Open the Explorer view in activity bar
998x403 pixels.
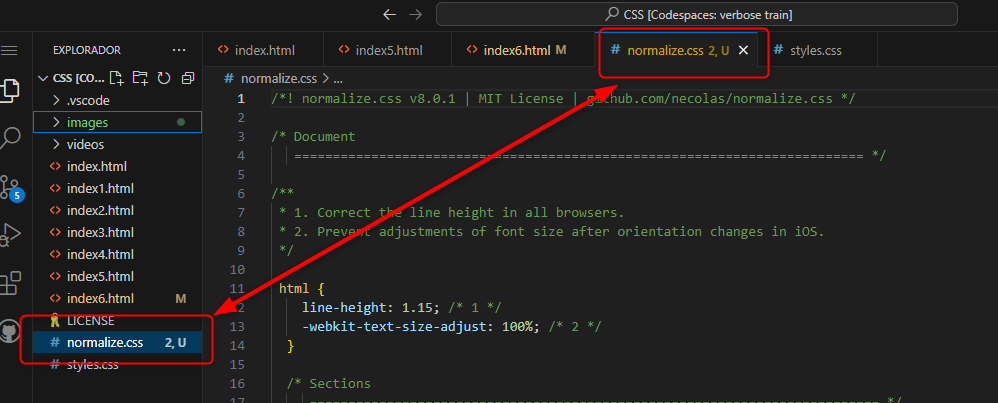click(10, 91)
